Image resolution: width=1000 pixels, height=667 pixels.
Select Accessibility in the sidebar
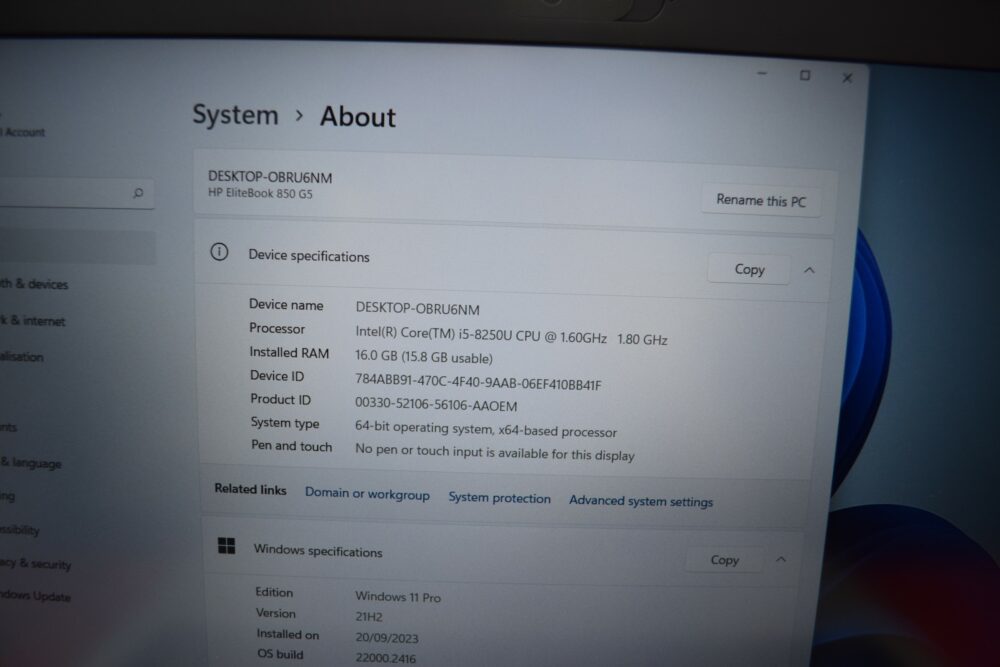[20, 530]
